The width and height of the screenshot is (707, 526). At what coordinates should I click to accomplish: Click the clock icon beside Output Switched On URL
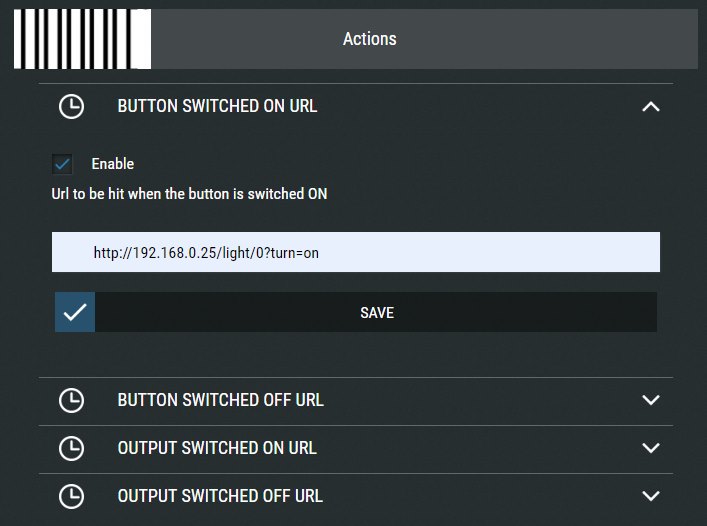[71, 448]
